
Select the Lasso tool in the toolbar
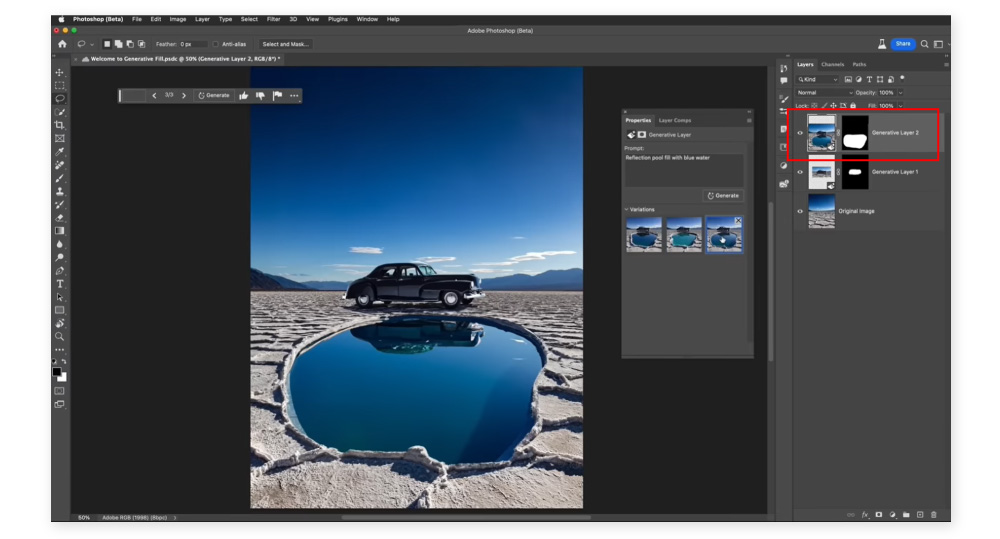pyautogui.click(x=60, y=99)
